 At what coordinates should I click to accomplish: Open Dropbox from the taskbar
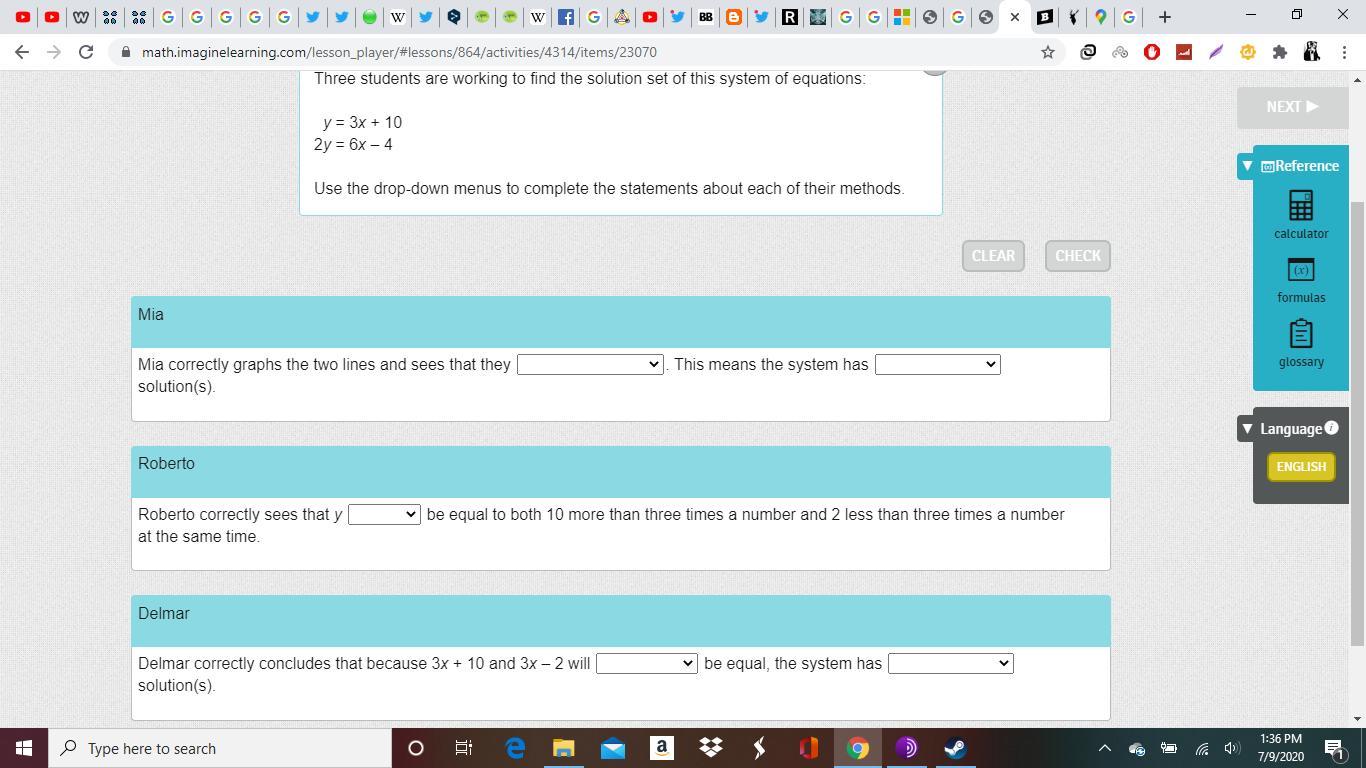click(711, 748)
